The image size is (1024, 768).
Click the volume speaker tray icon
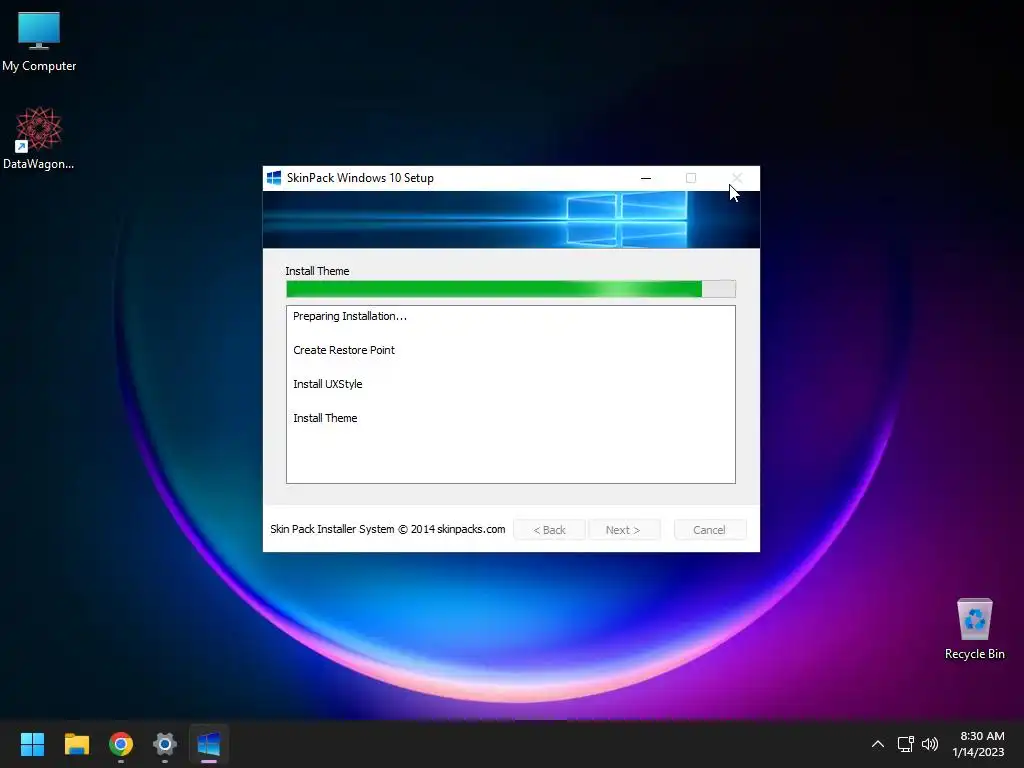tap(929, 744)
